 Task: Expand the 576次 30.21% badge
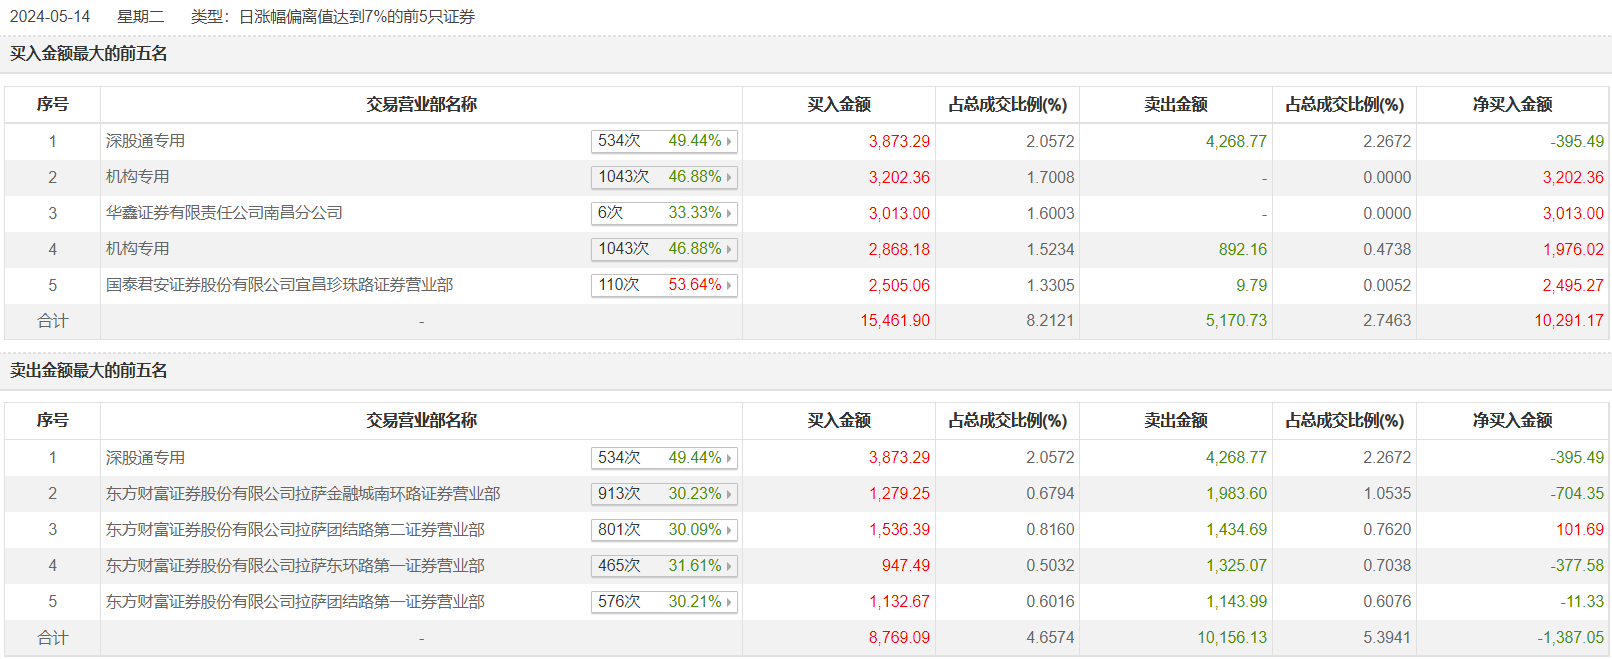pyautogui.click(x=664, y=602)
